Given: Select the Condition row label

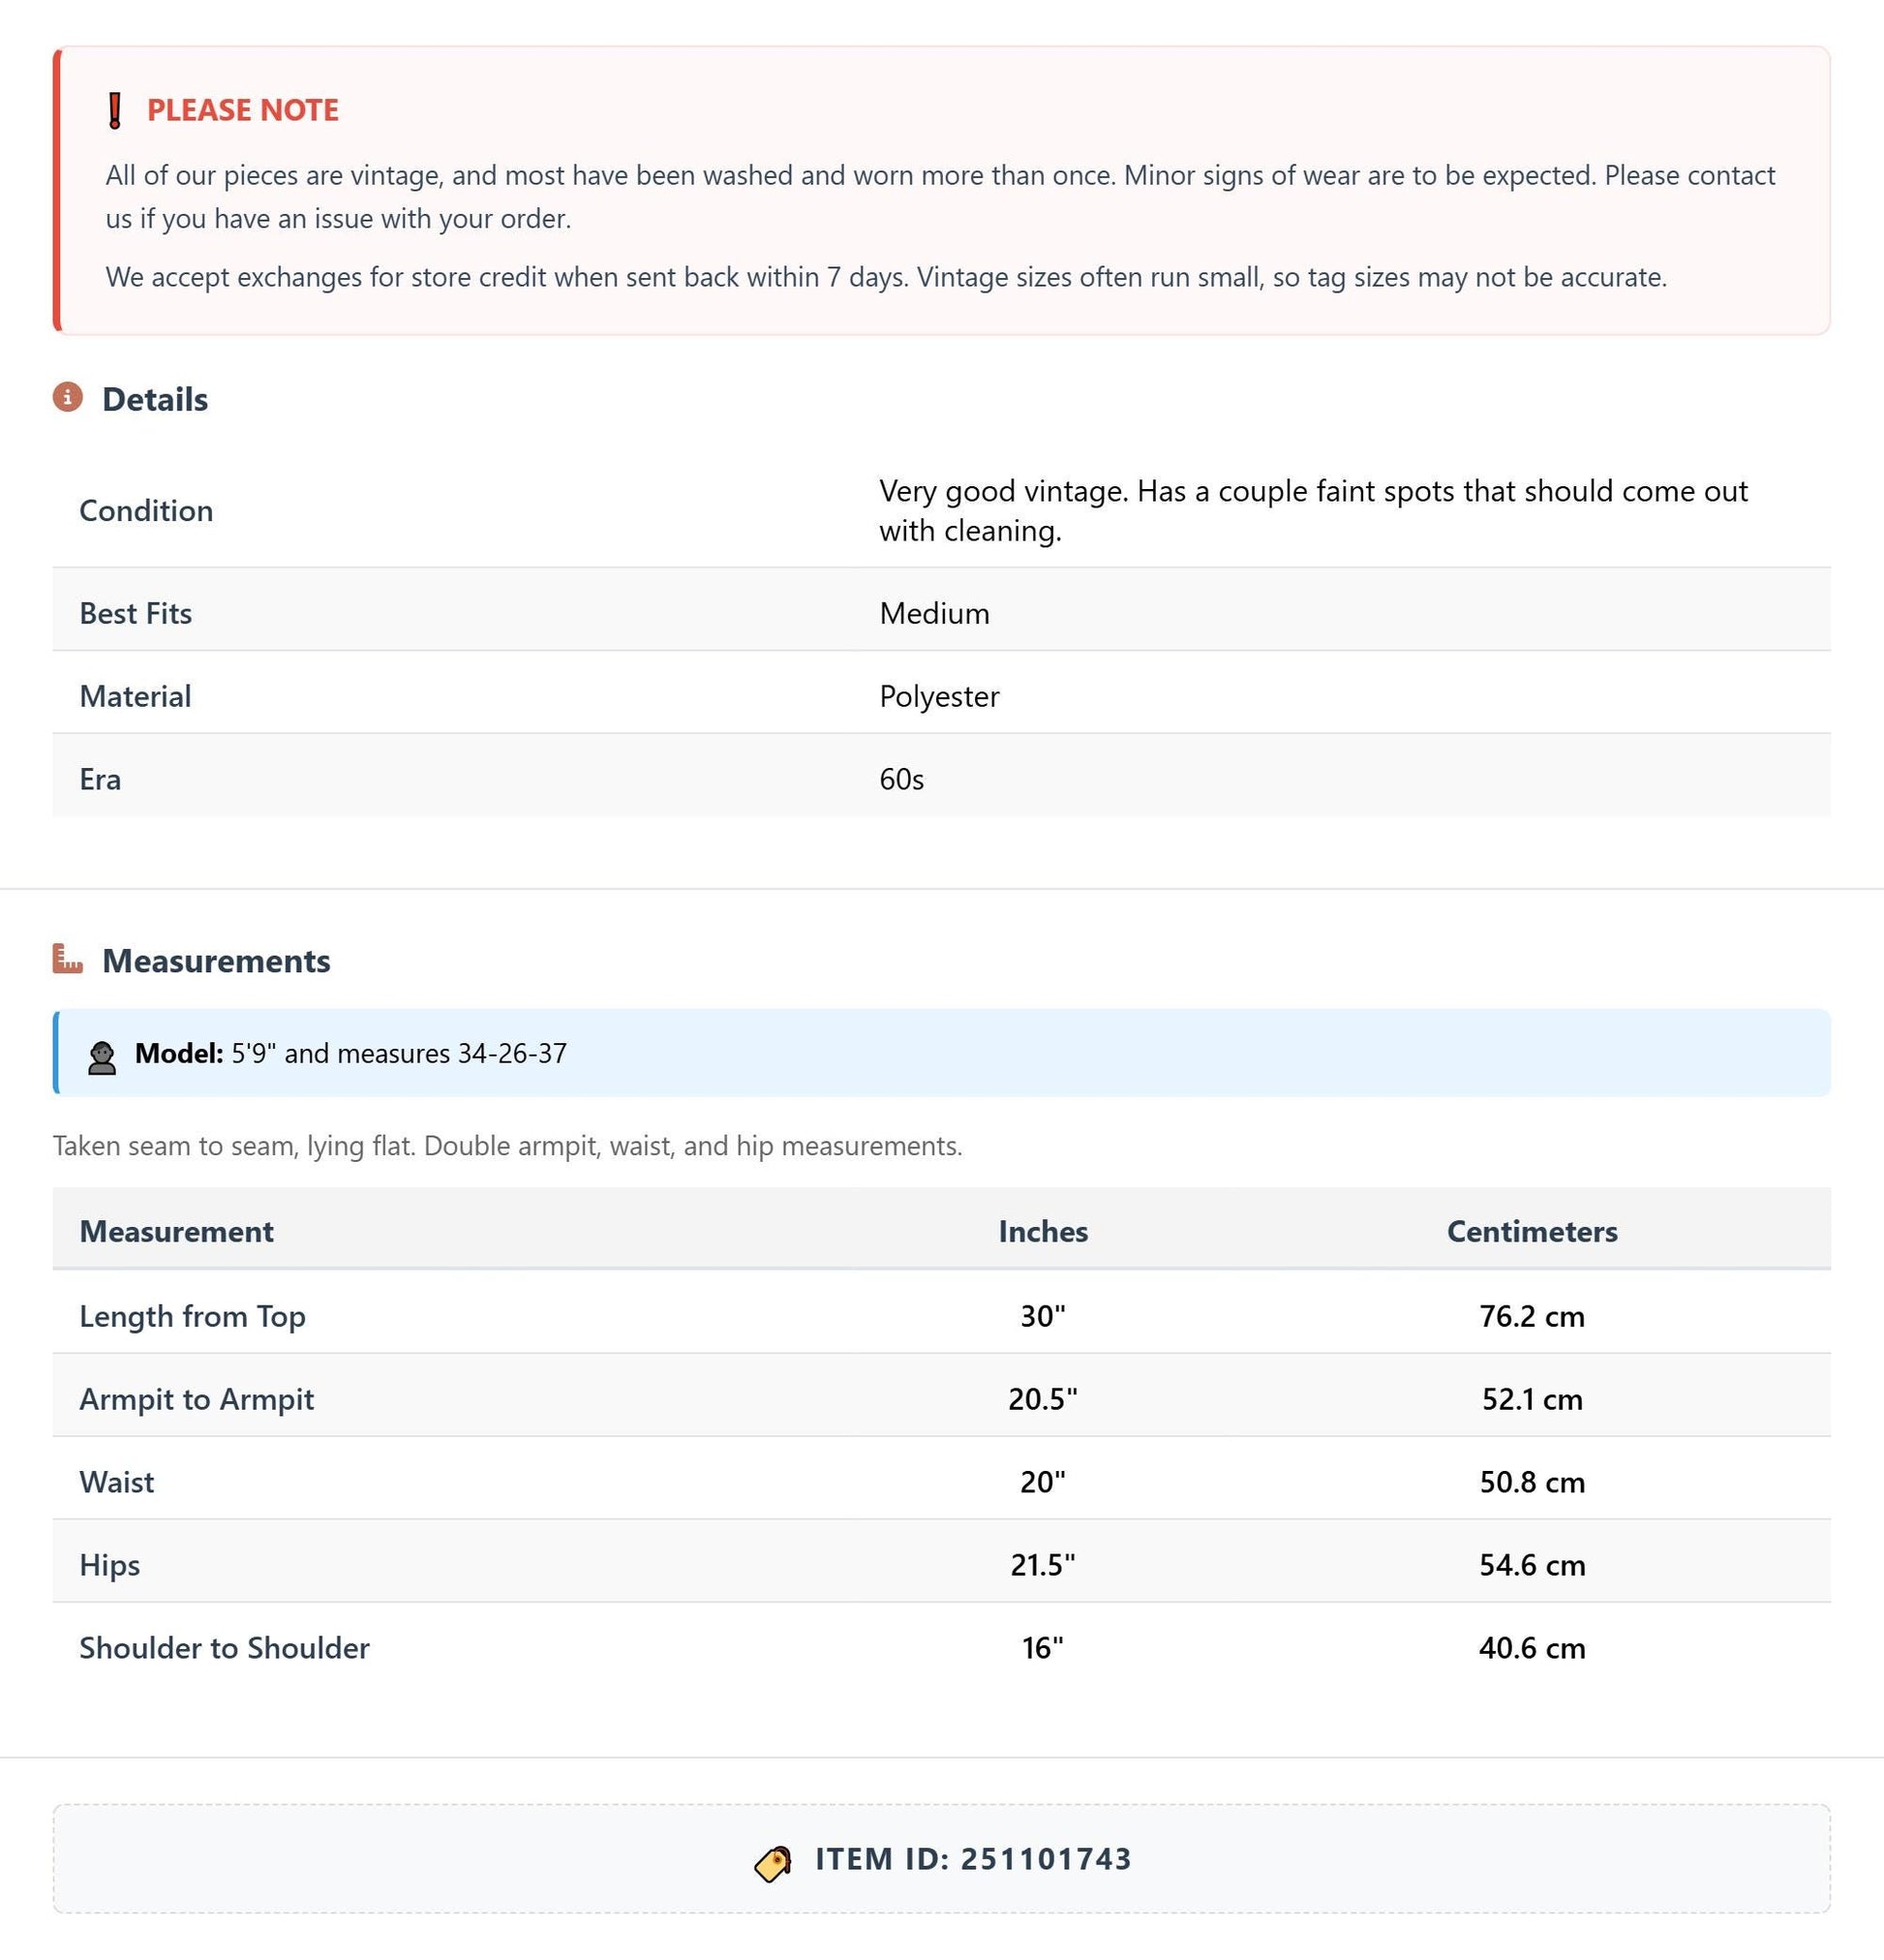Looking at the screenshot, I should click(146, 511).
